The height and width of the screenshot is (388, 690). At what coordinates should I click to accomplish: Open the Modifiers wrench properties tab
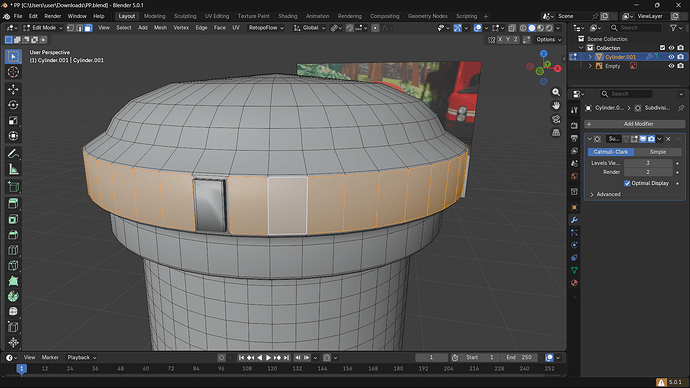(574, 220)
